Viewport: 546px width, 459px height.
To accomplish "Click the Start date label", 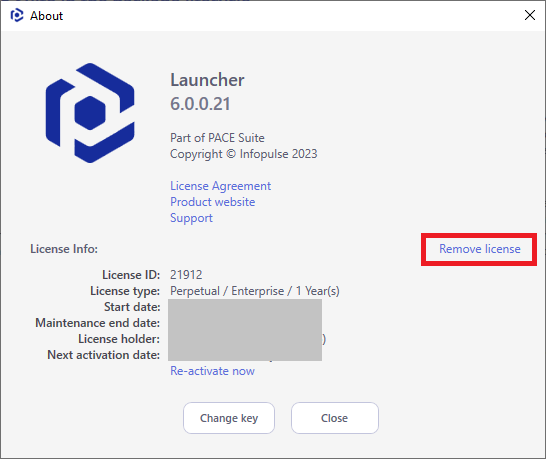I will click(x=132, y=307).
